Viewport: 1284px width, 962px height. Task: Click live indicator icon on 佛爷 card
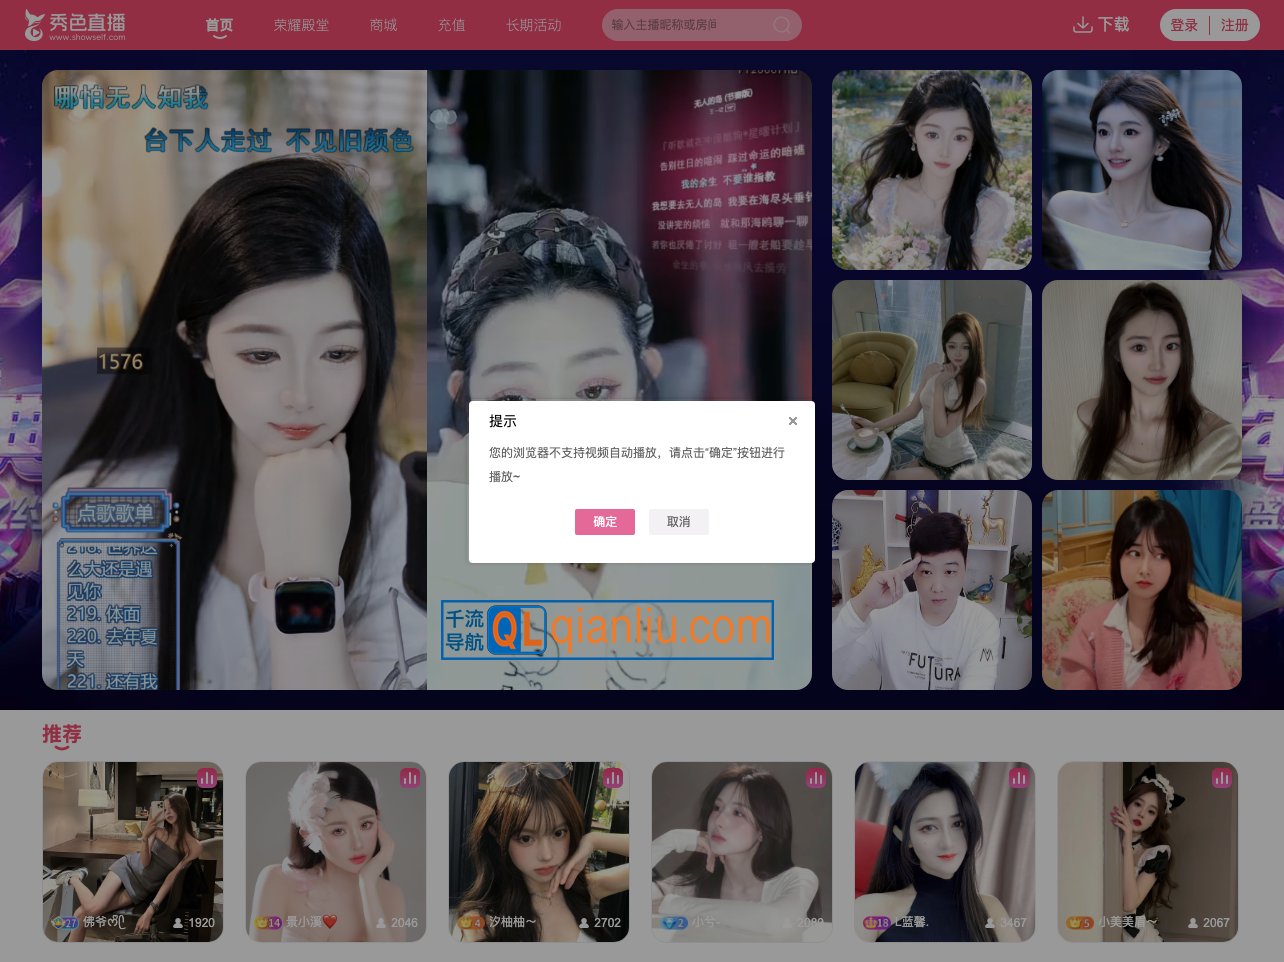click(x=207, y=778)
